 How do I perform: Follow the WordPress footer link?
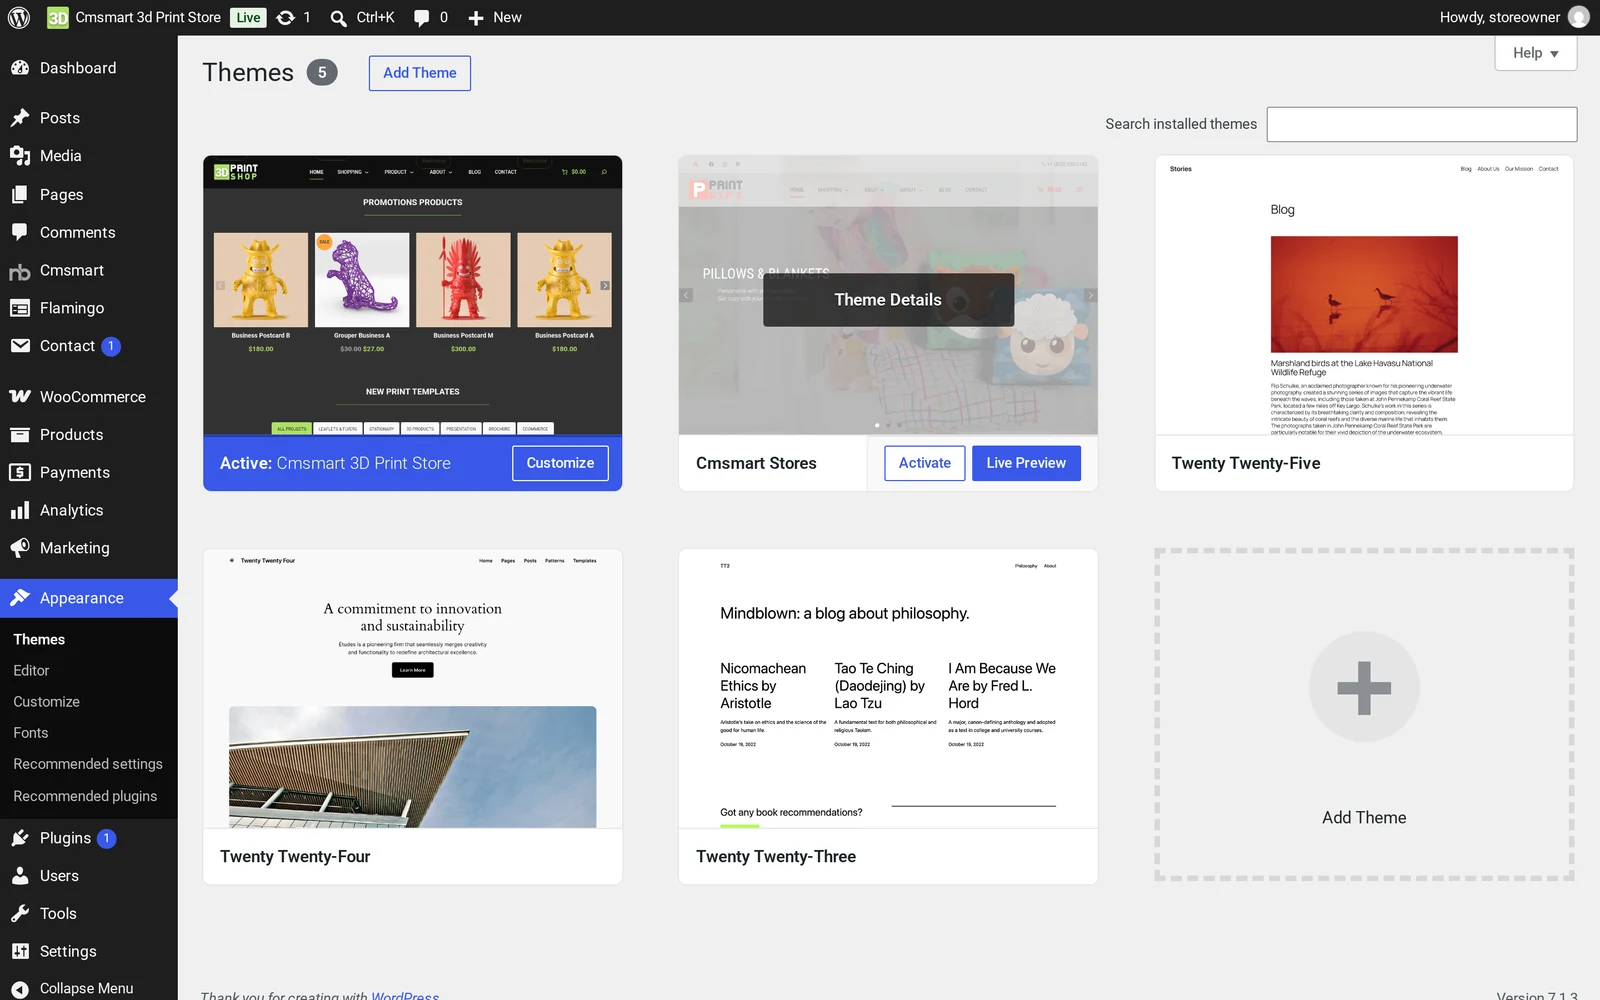(405, 996)
